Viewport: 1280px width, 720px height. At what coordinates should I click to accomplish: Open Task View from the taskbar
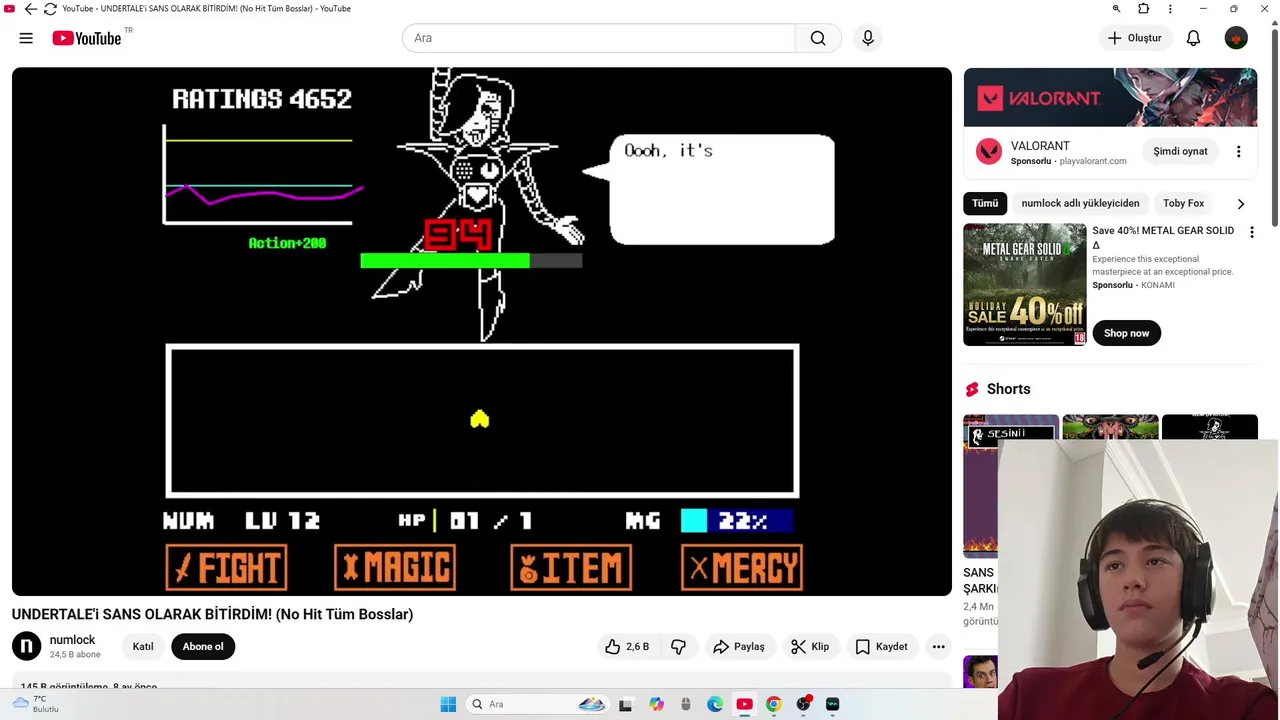[625, 704]
